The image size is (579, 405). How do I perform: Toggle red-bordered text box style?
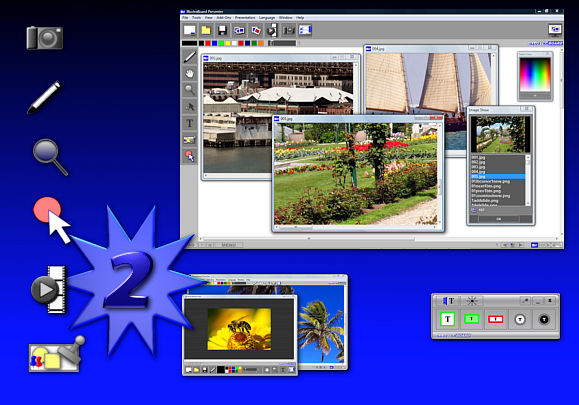pos(496,319)
